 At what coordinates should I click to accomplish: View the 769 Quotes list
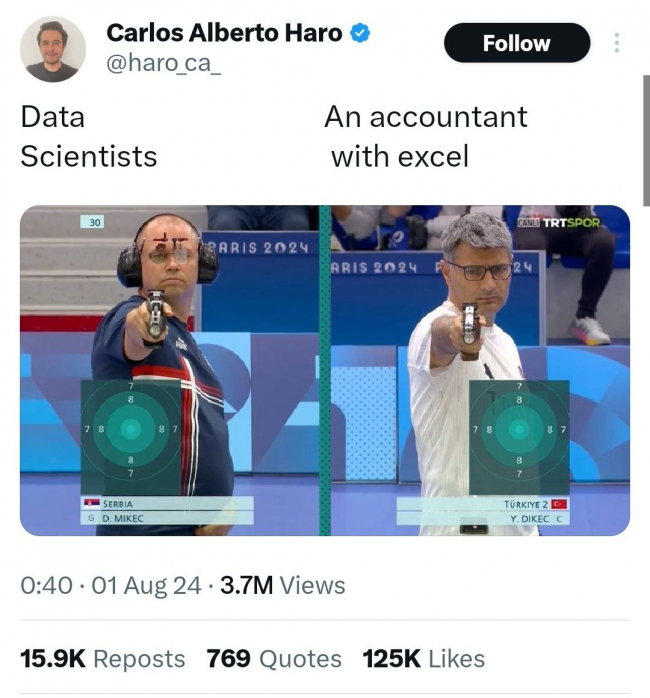pyautogui.click(x=274, y=659)
